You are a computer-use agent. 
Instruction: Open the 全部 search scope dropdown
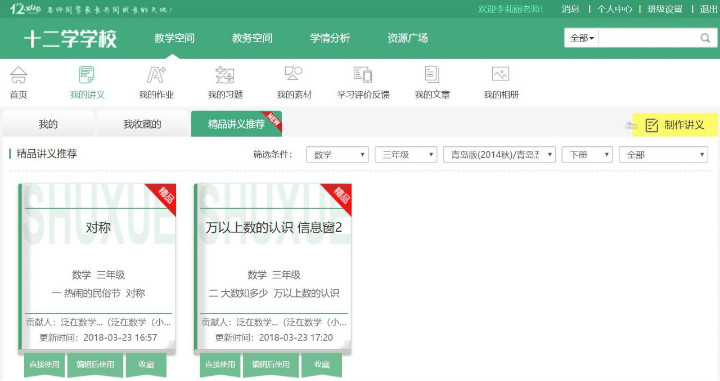pos(582,38)
